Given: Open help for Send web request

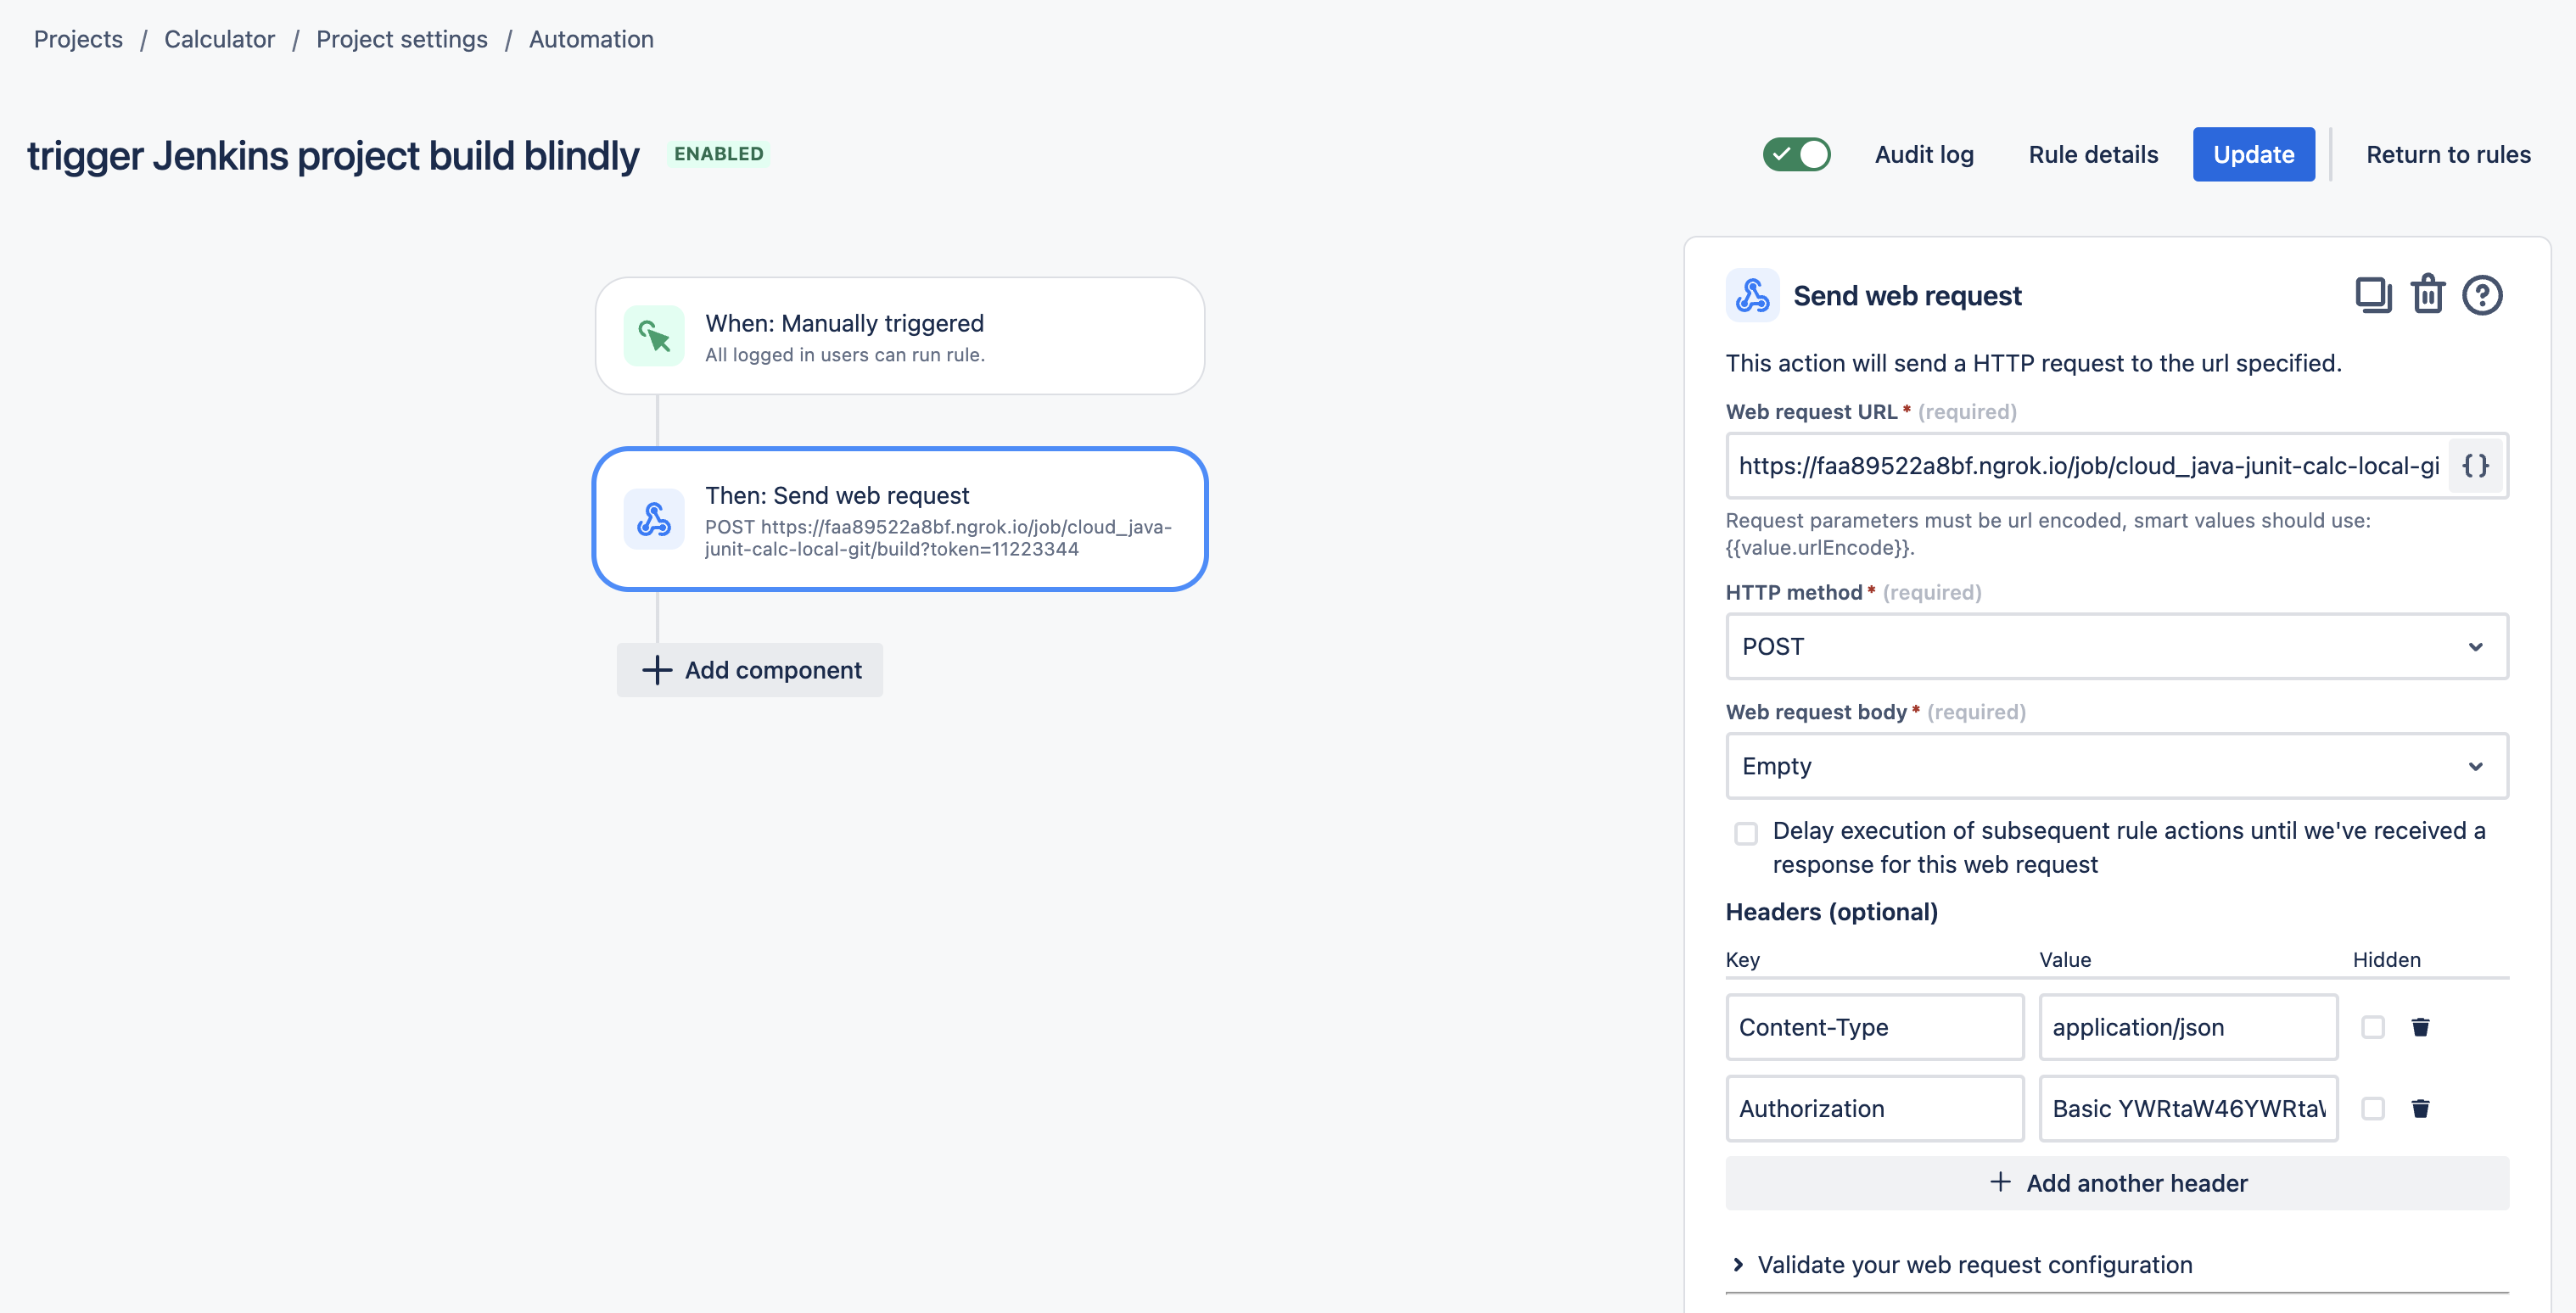Looking at the screenshot, I should click(2482, 295).
